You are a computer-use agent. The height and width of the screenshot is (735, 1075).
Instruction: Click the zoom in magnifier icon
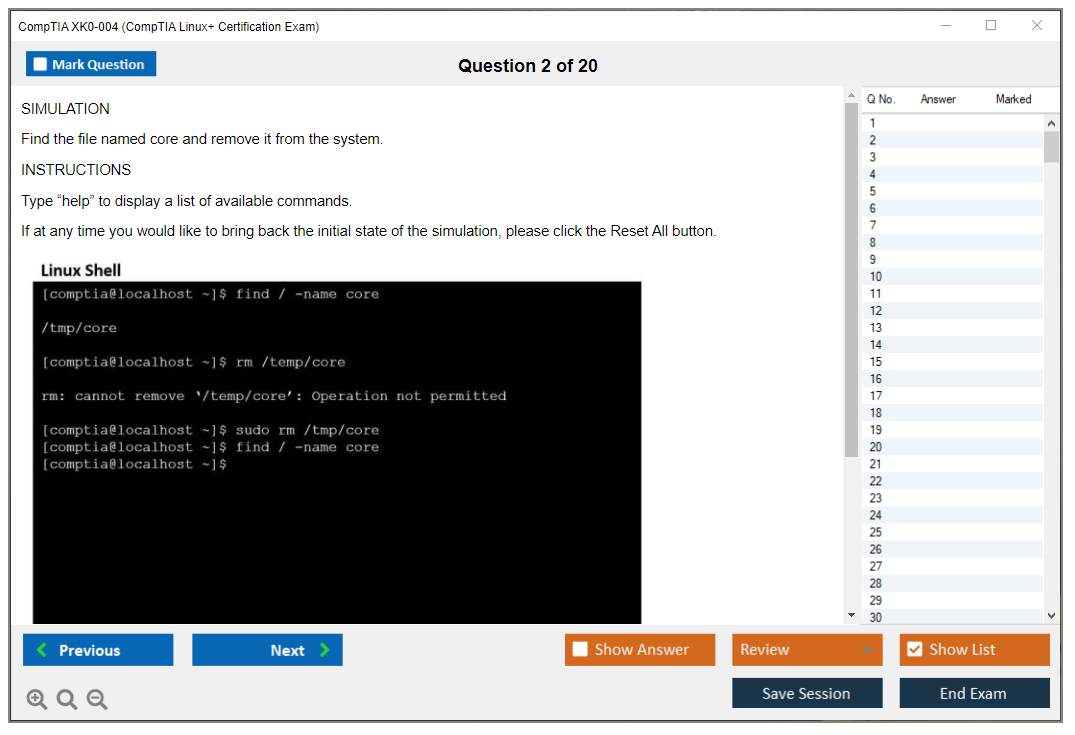point(37,700)
